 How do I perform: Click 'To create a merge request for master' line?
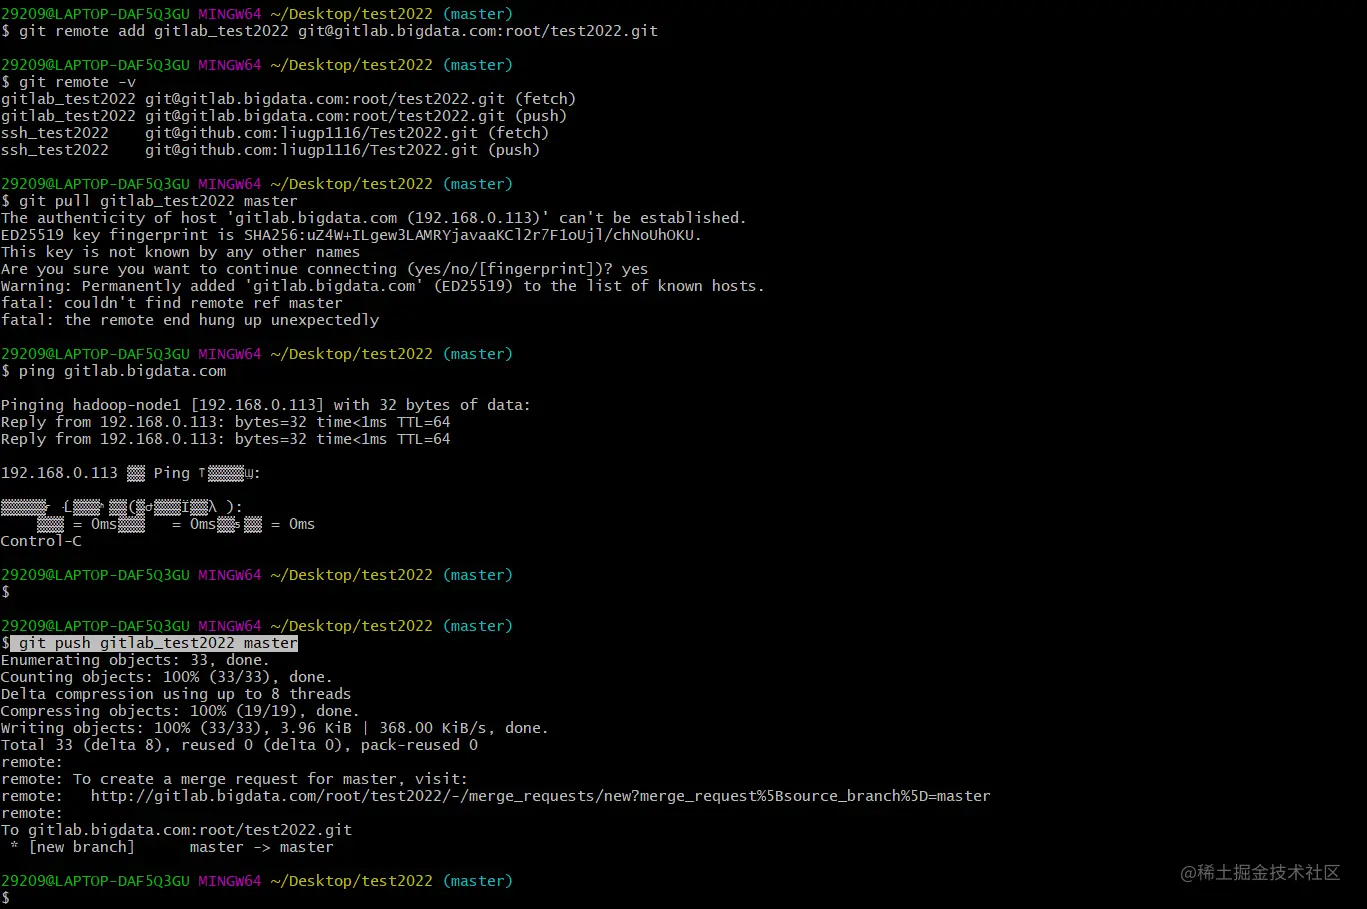tap(234, 779)
